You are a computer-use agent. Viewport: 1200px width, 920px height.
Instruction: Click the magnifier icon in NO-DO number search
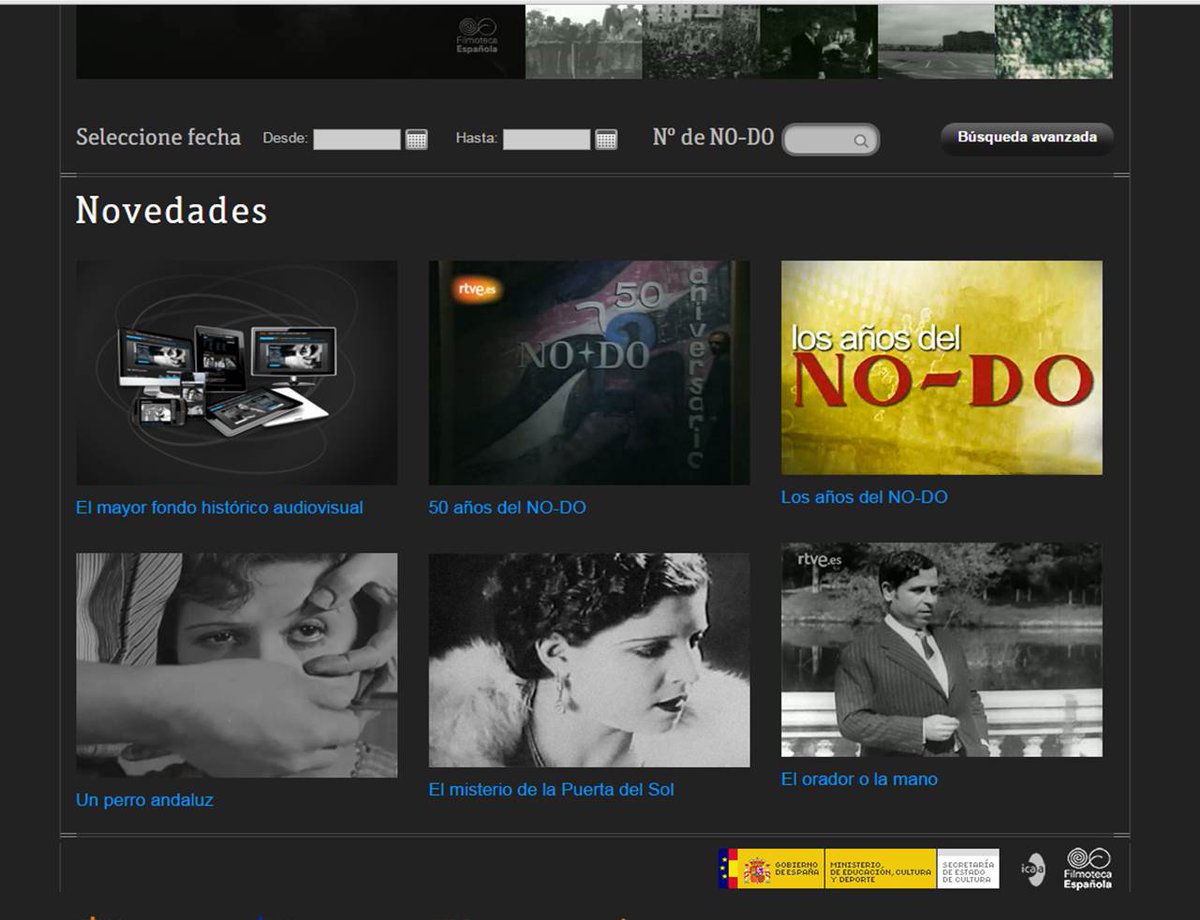(x=860, y=141)
